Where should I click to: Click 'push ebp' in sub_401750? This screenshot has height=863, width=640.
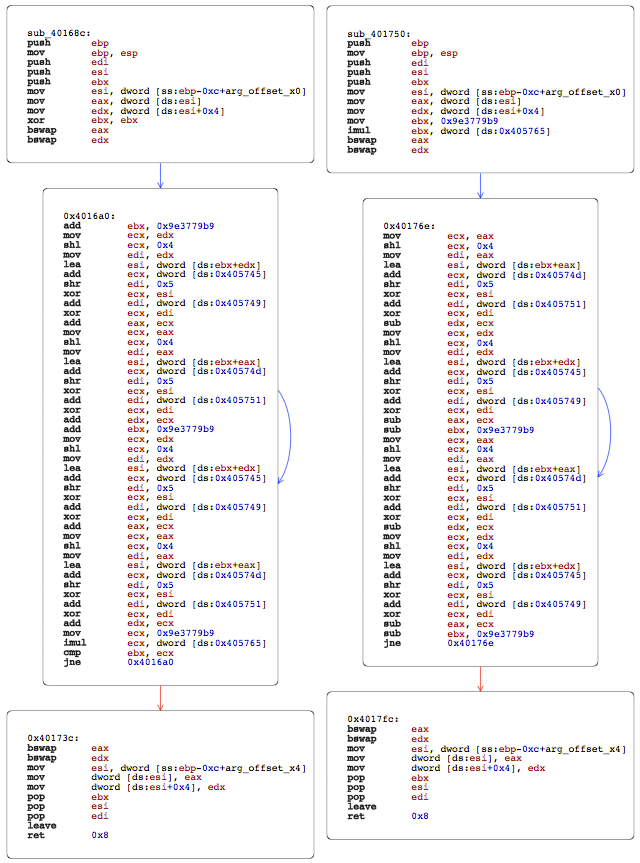coord(388,43)
